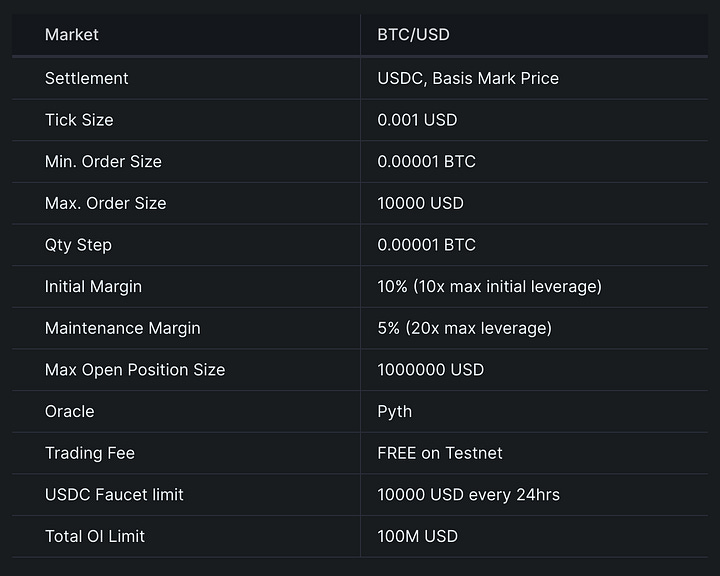720x576 pixels.
Task: Select the FREE on Testnet value
Action: 440,453
